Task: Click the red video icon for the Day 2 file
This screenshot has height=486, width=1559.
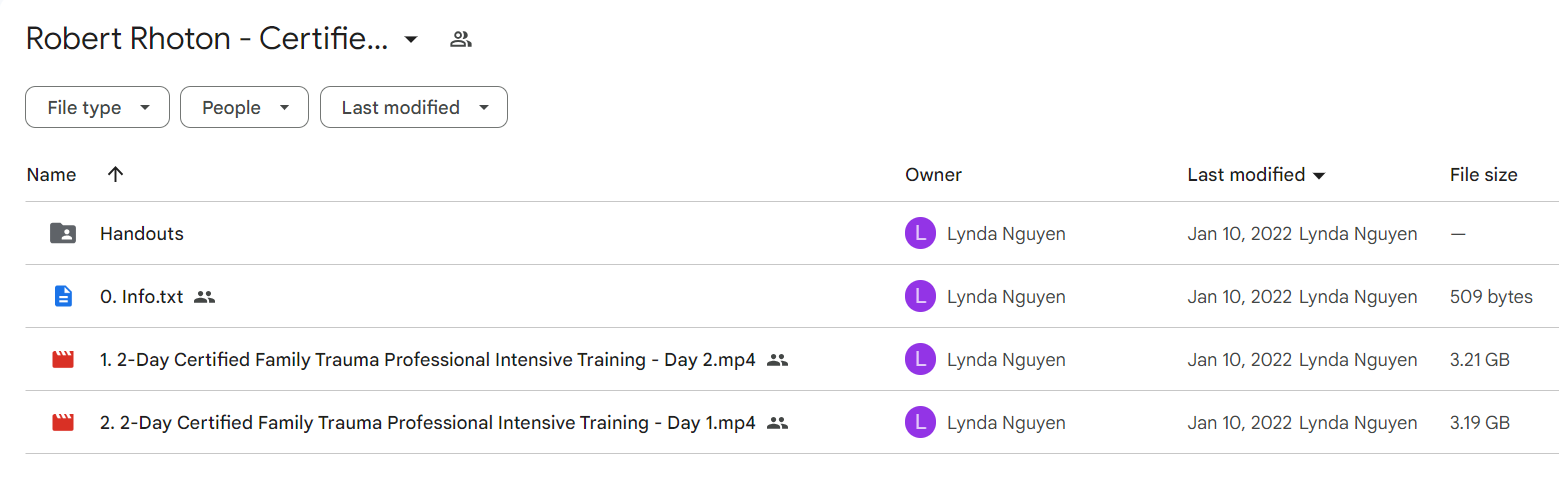Action: click(x=63, y=360)
